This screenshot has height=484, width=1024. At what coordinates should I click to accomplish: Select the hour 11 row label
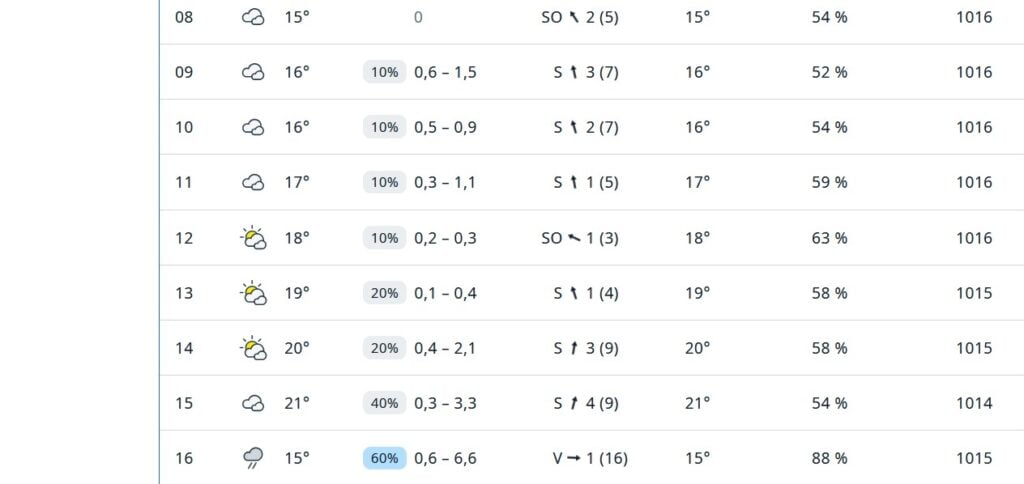coord(184,182)
